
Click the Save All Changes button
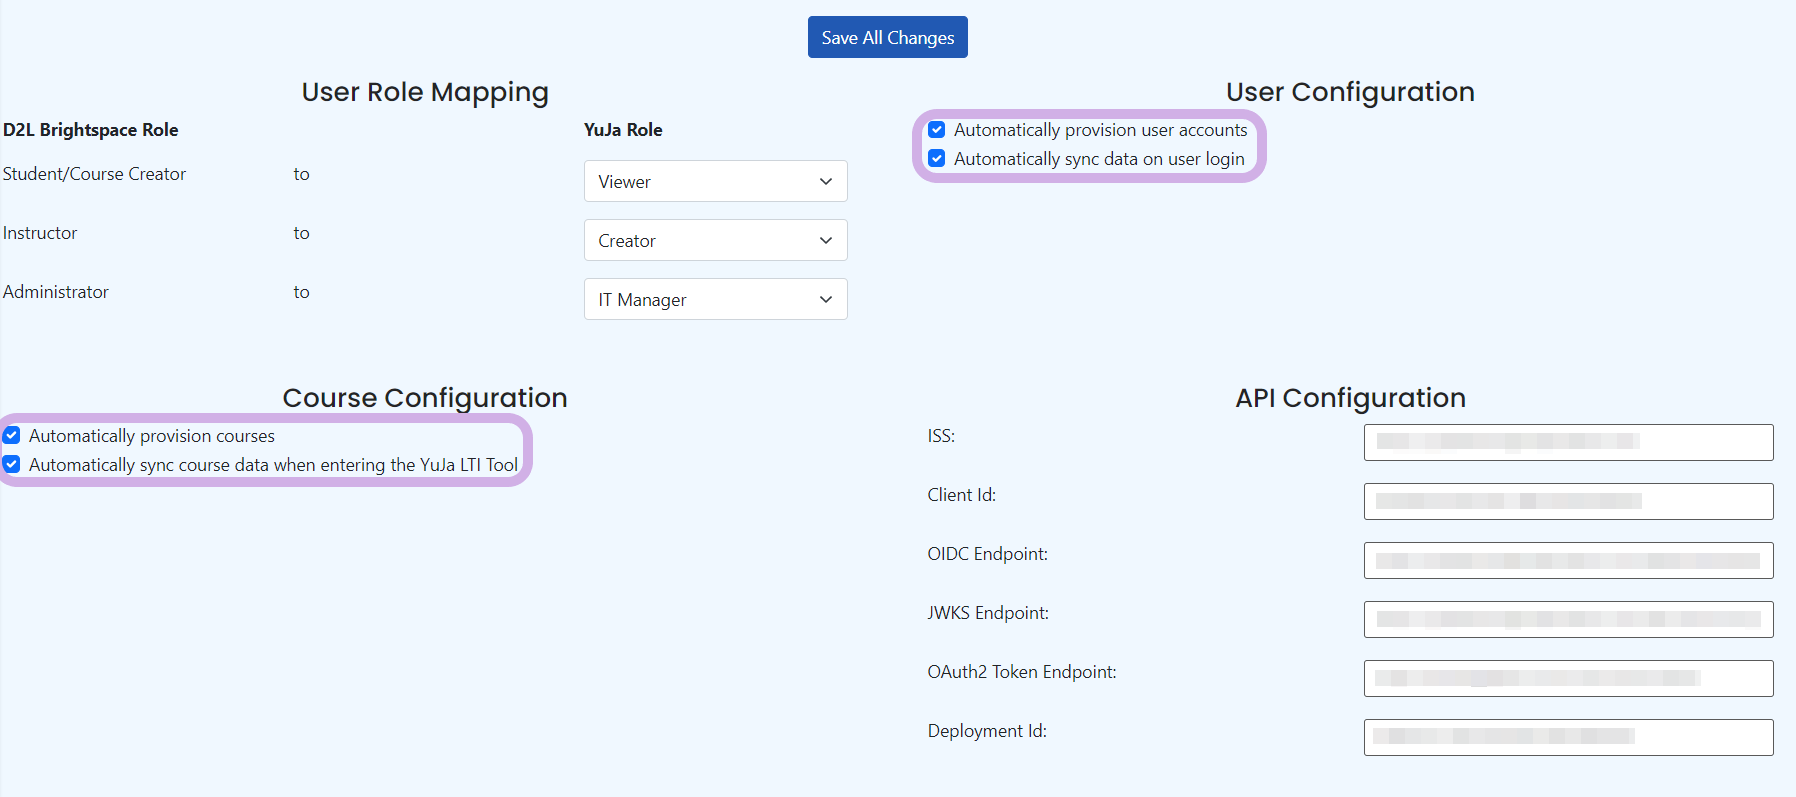(x=887, y=37)
